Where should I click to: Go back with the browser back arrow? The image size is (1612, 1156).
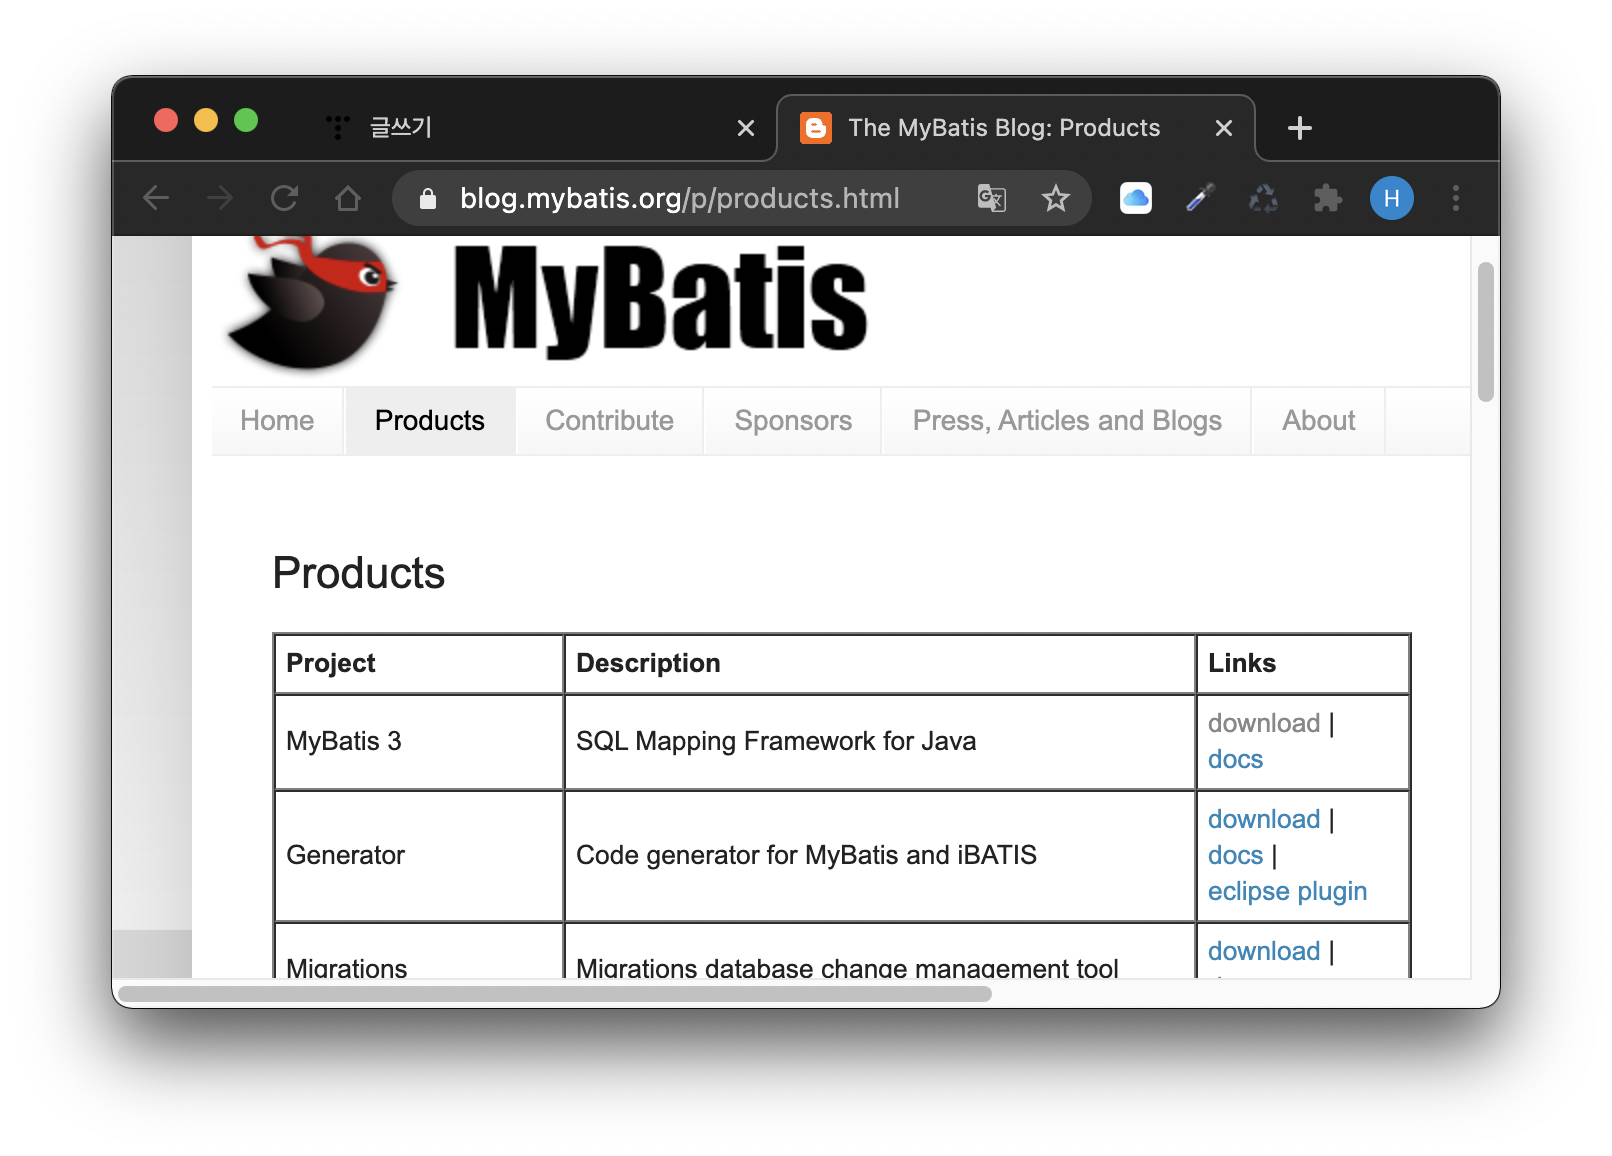156,198
